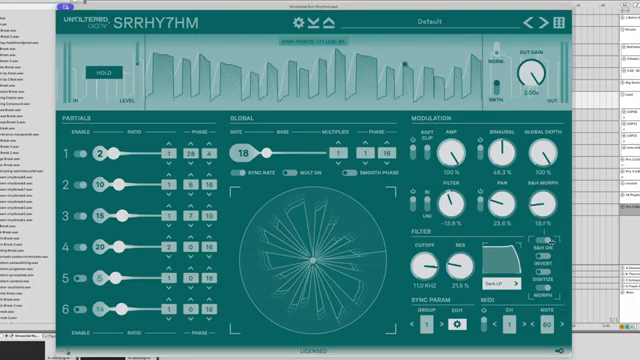The height and width of the screenshot is (360, 640).
Task: Open plugin settings gear icon
Action: pos(298,22)
